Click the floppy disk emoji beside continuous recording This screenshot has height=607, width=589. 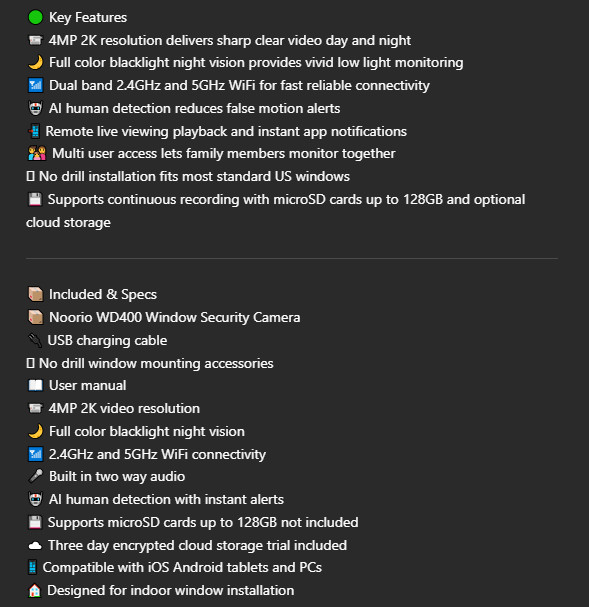pyautogui.click(x=35, y=200)
